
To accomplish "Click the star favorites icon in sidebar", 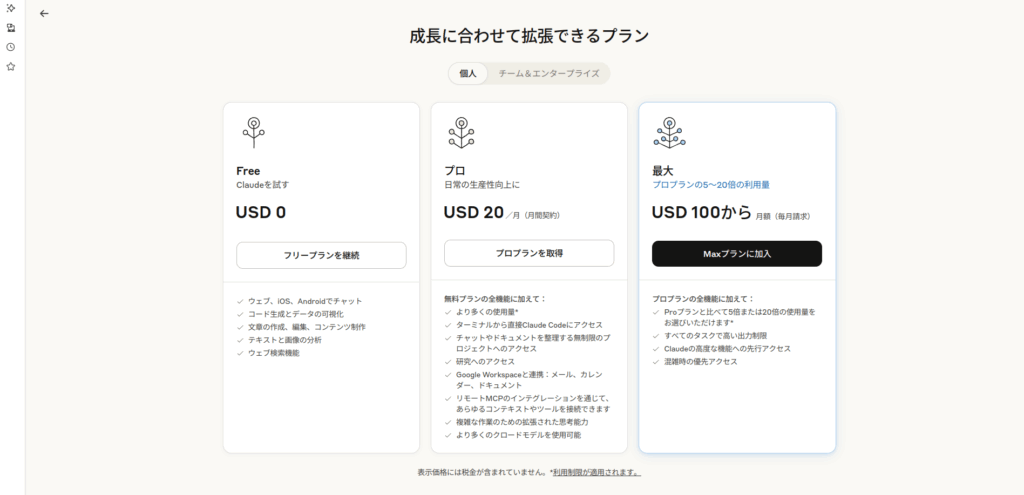I will pos(10,67).
